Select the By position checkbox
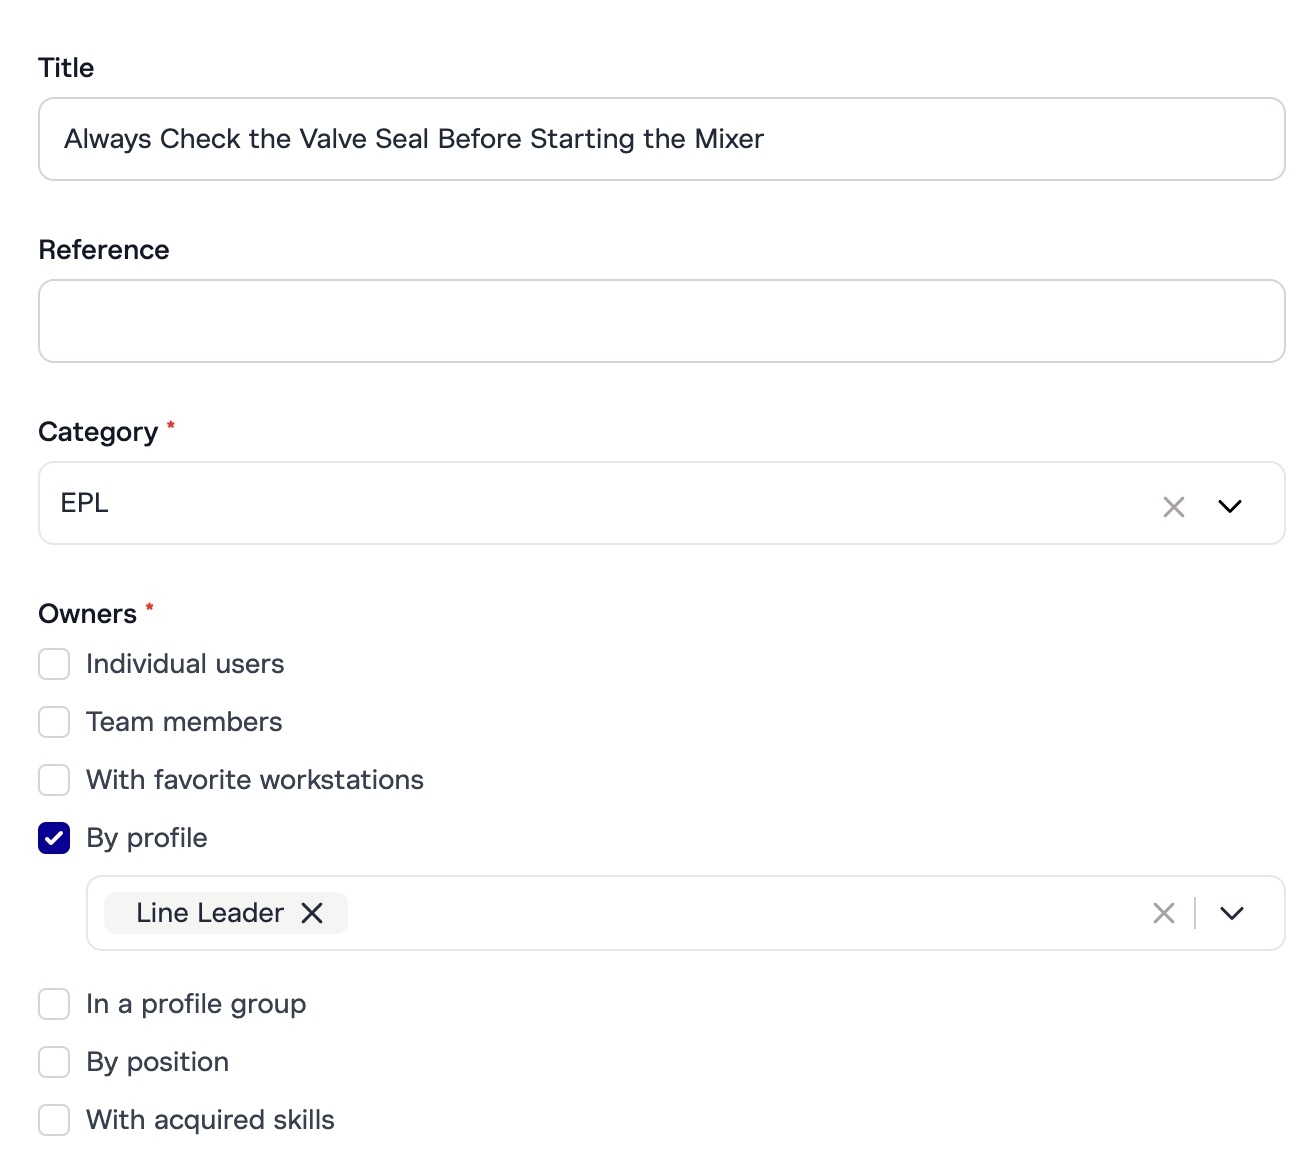1316x1168 pixels. [54, 1062]
